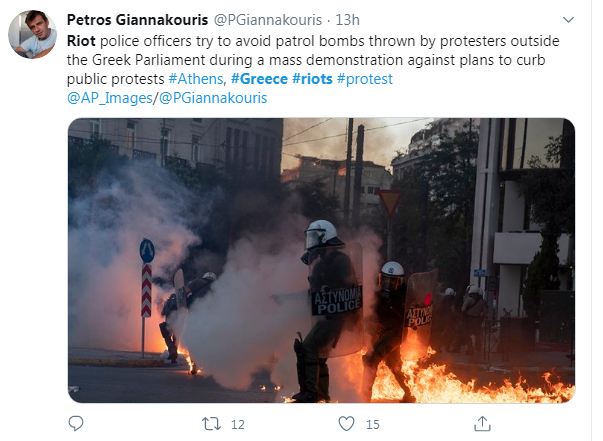Follow the #Greece hashtag link
603x441 pixels.
click(259, 79)
